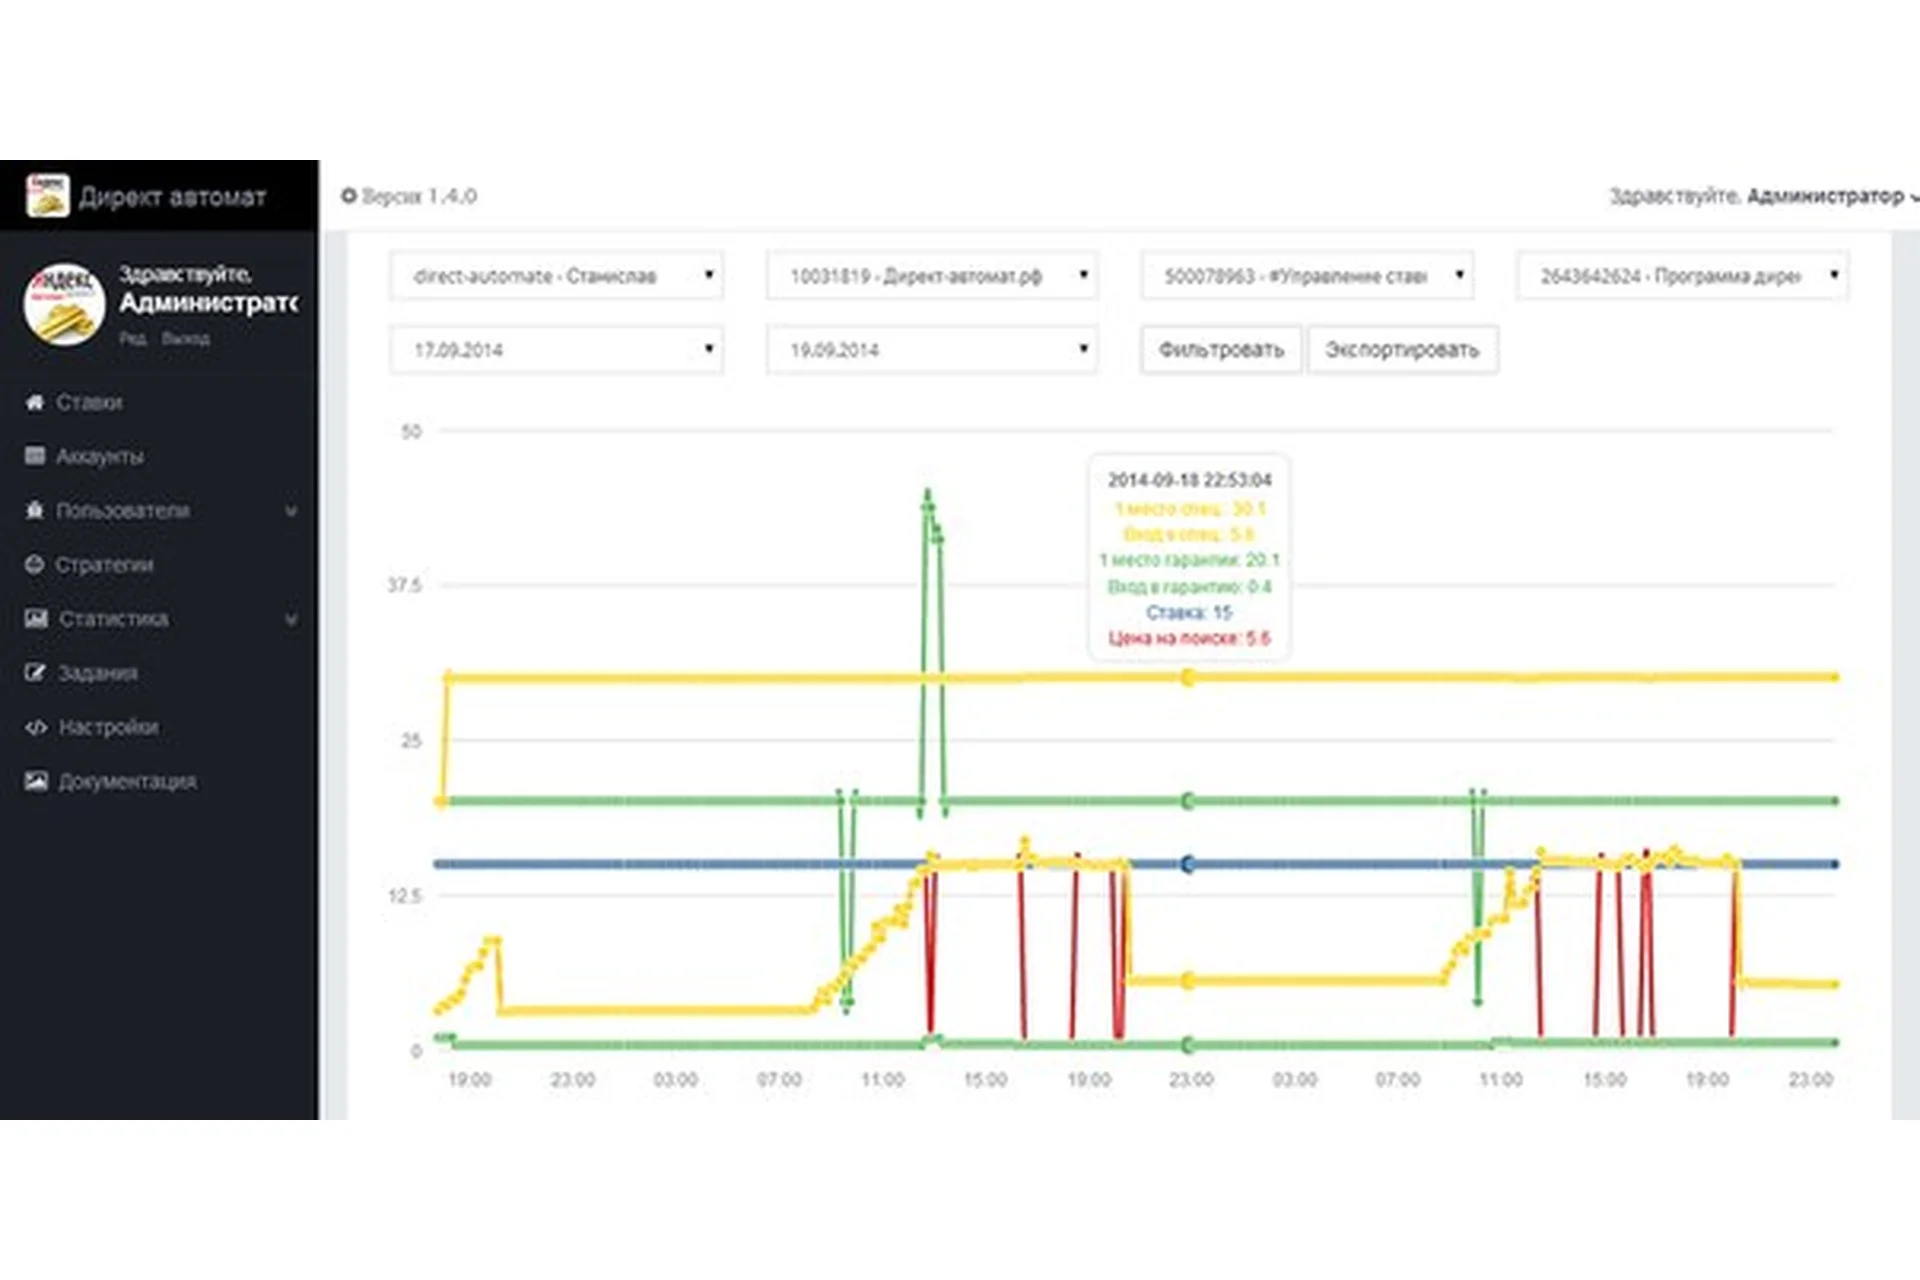Click the Директ автомат logo icon
Viewport: 1920px width, 1280px height.
(47, 195)
